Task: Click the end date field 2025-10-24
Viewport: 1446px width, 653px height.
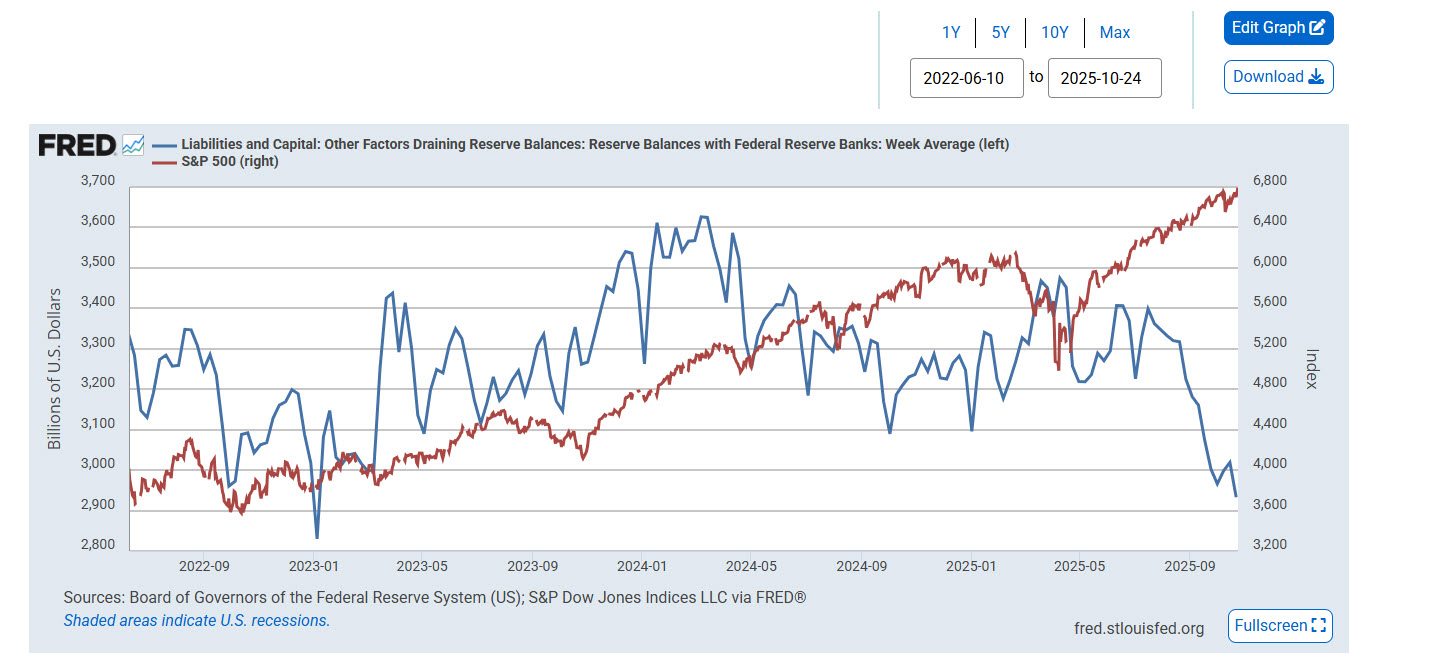Action: (x=1104, y=77)
